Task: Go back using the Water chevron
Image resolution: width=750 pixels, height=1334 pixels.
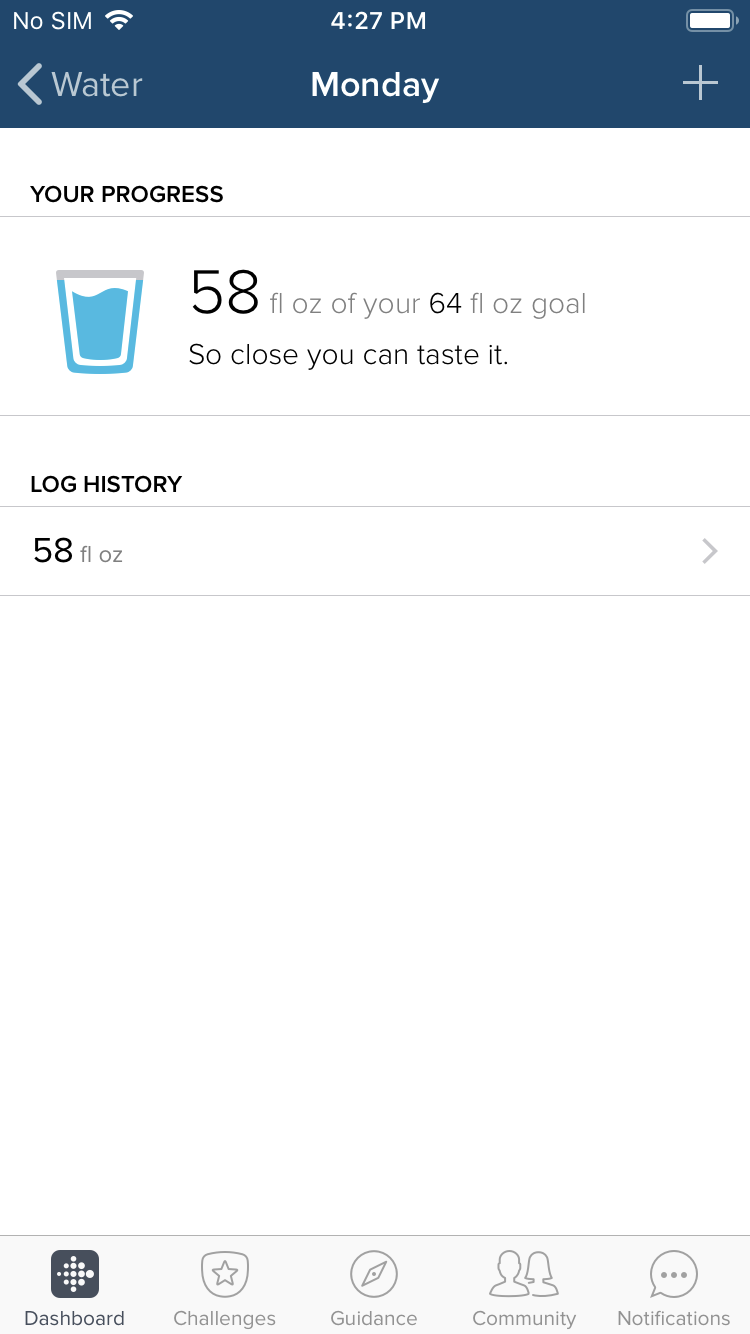Action: 31,84
